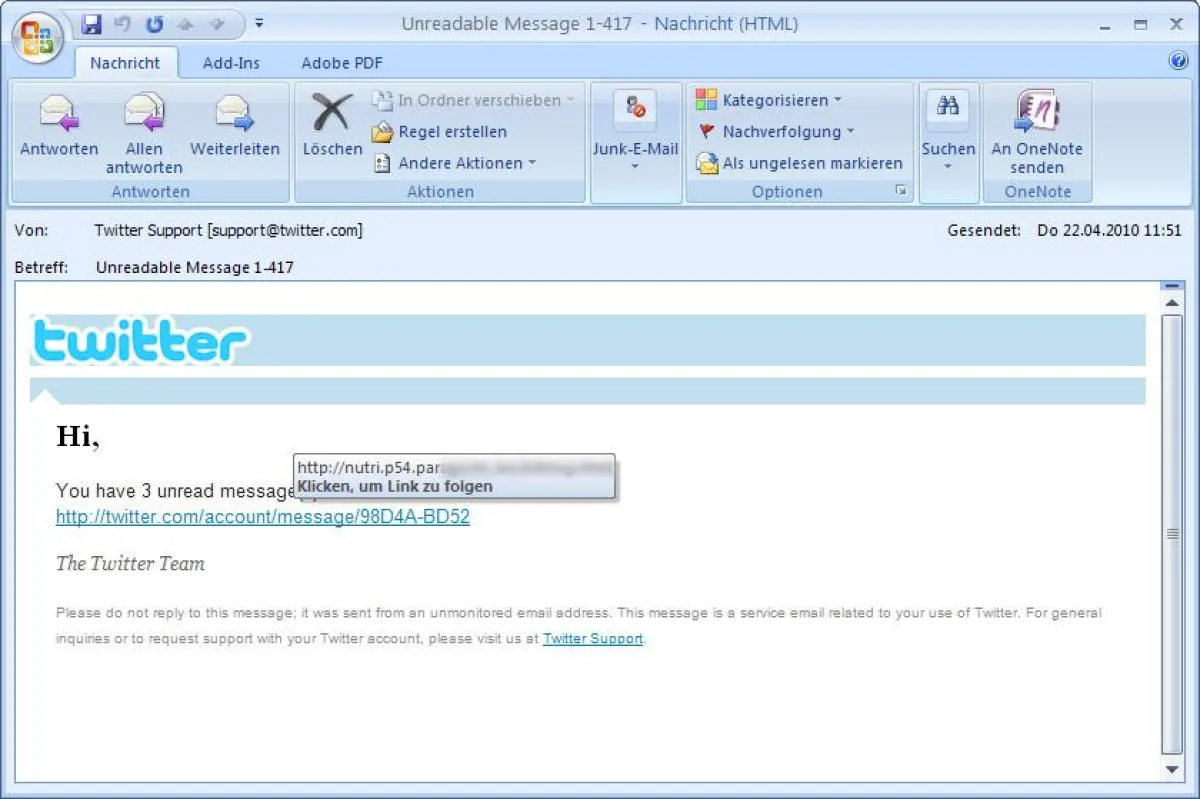Open the Outlook help icon

[1177, 61]
